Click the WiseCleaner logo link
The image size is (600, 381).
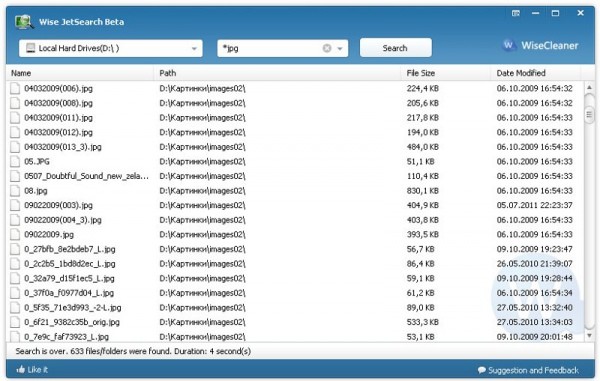click(x=540, y=46)
